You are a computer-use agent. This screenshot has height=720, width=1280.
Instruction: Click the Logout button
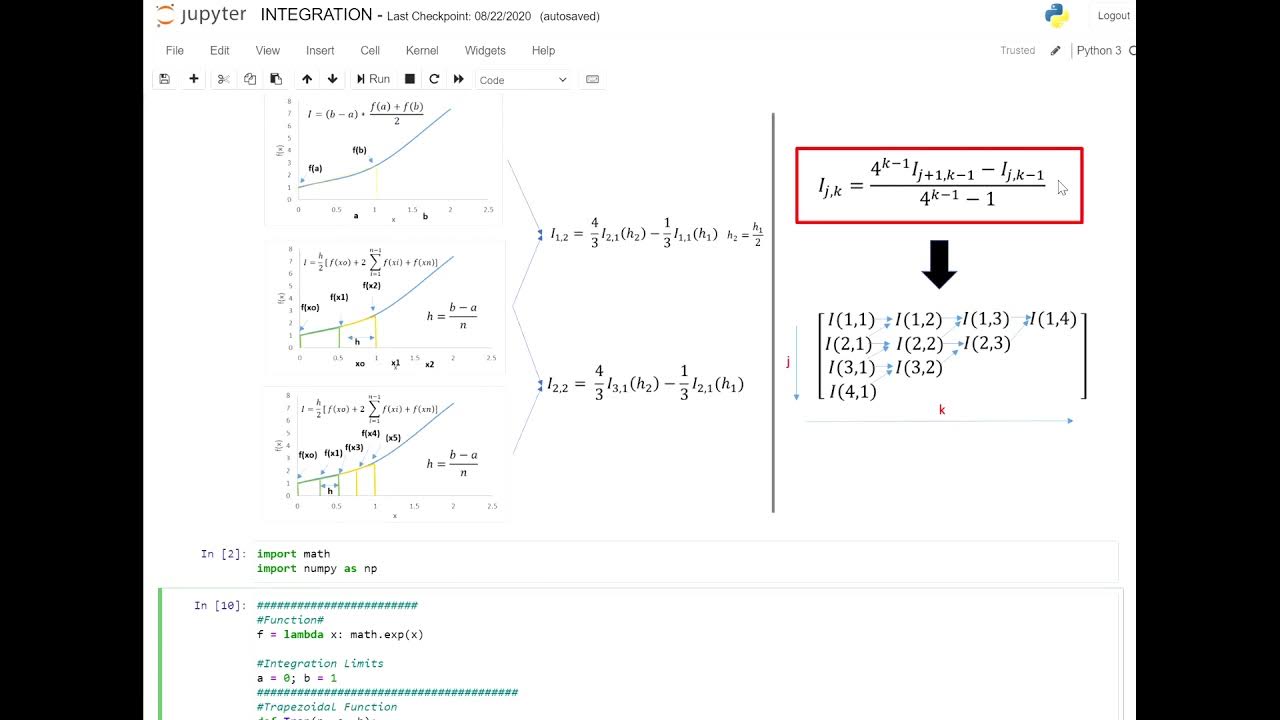(x=1113, y=16)
